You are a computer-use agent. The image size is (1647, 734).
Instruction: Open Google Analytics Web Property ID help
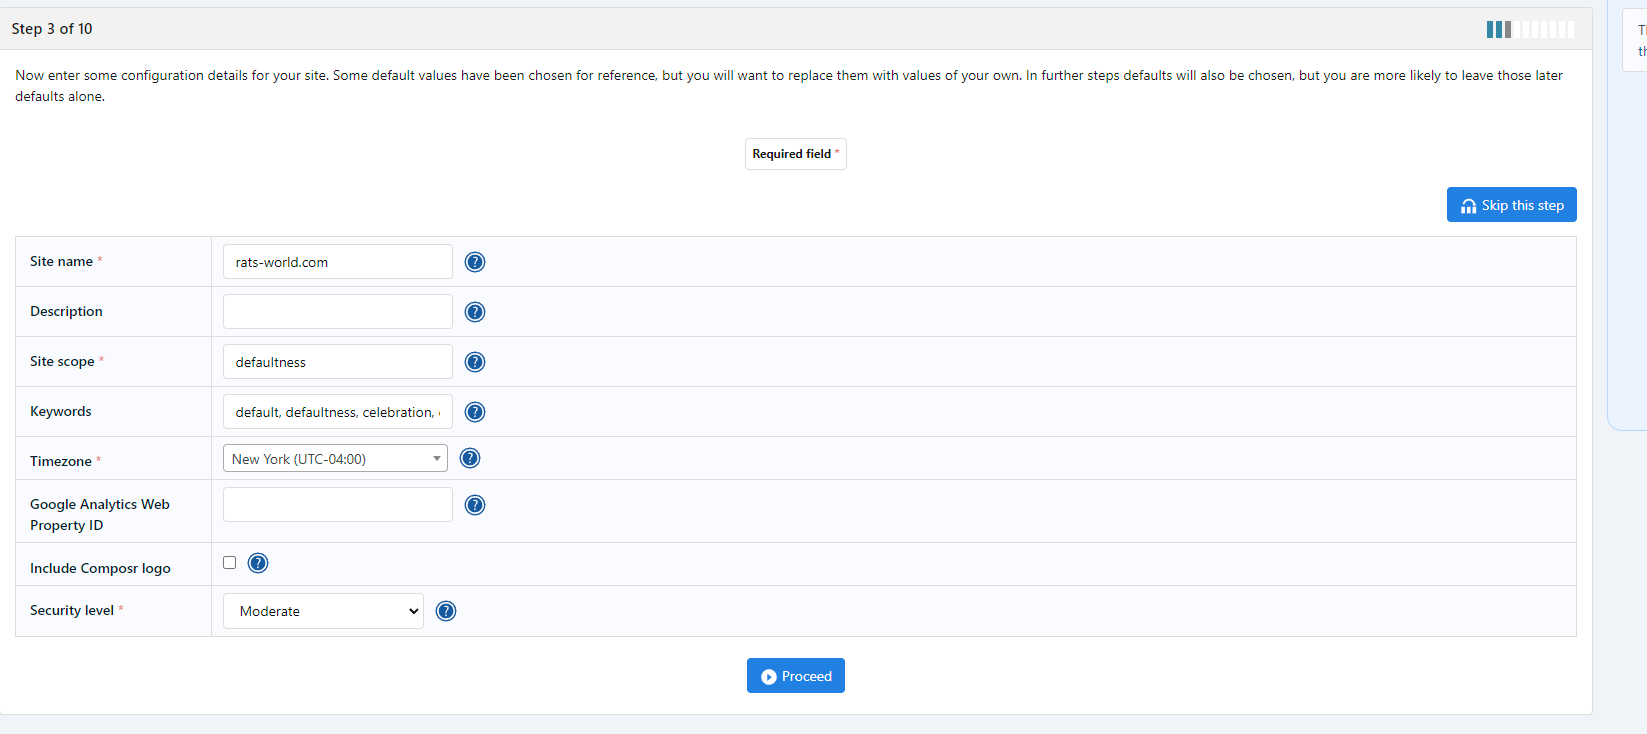click(x=475, y=505)
